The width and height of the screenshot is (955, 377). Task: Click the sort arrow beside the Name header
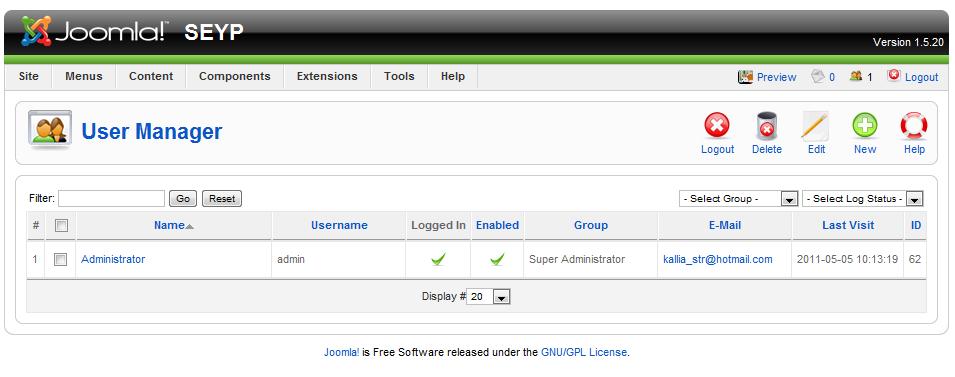[189, 226]
